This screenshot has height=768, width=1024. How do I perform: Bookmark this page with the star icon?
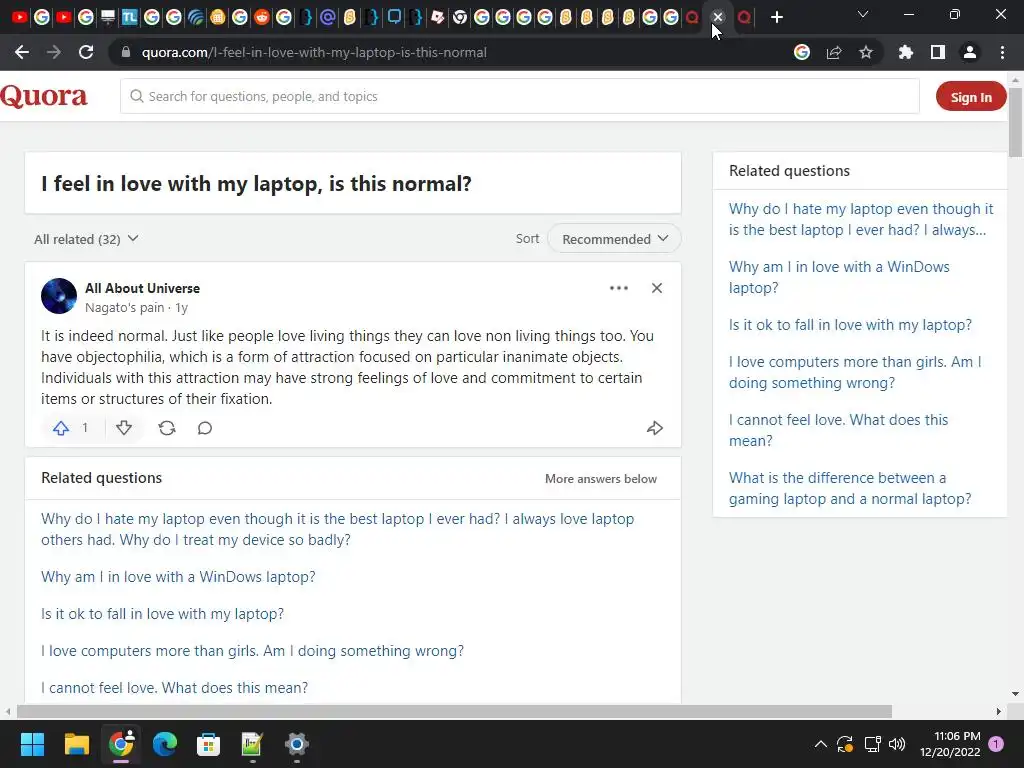click(866, 52)
